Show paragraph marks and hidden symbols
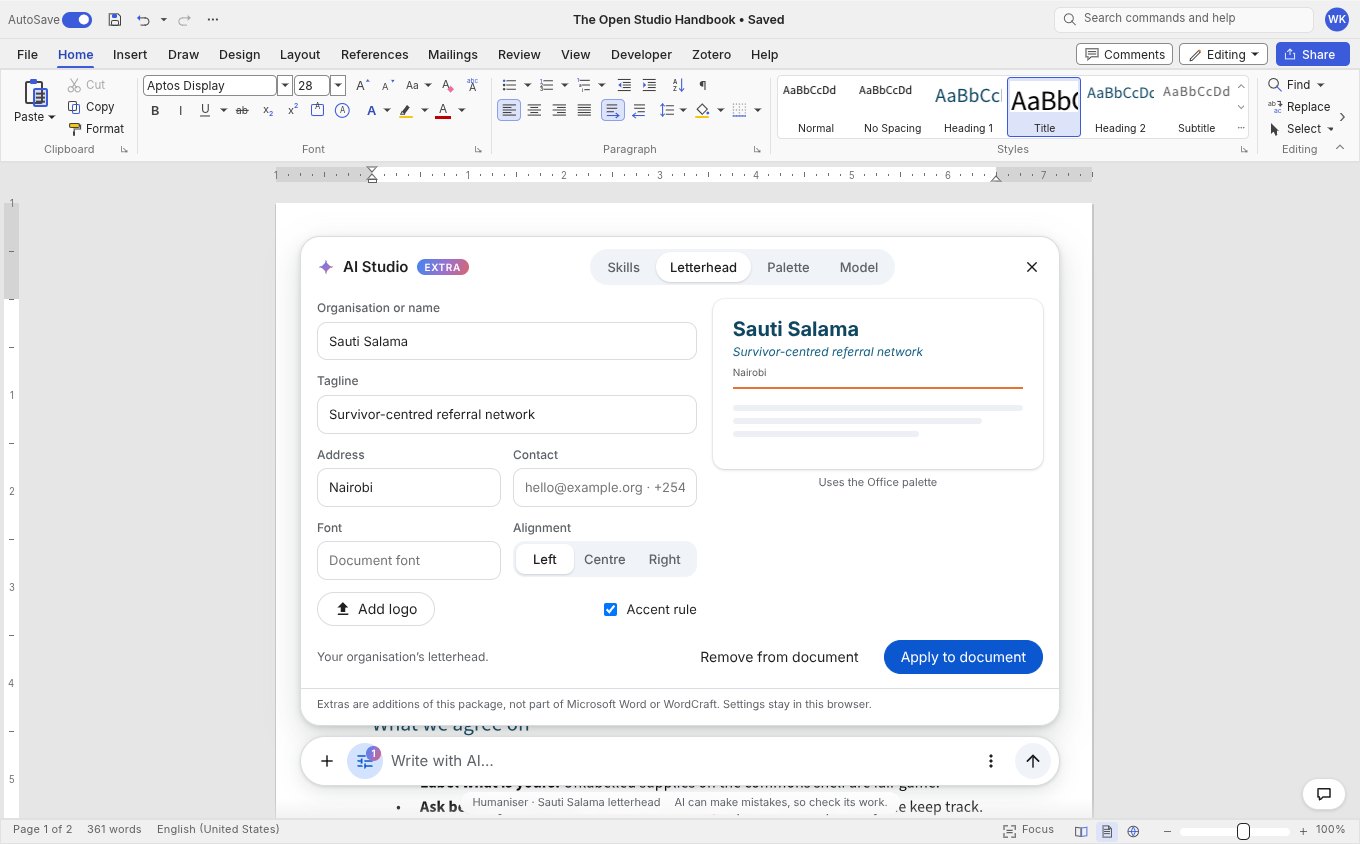The height and width of the screenshot is (844, 1360). point(703,86)
